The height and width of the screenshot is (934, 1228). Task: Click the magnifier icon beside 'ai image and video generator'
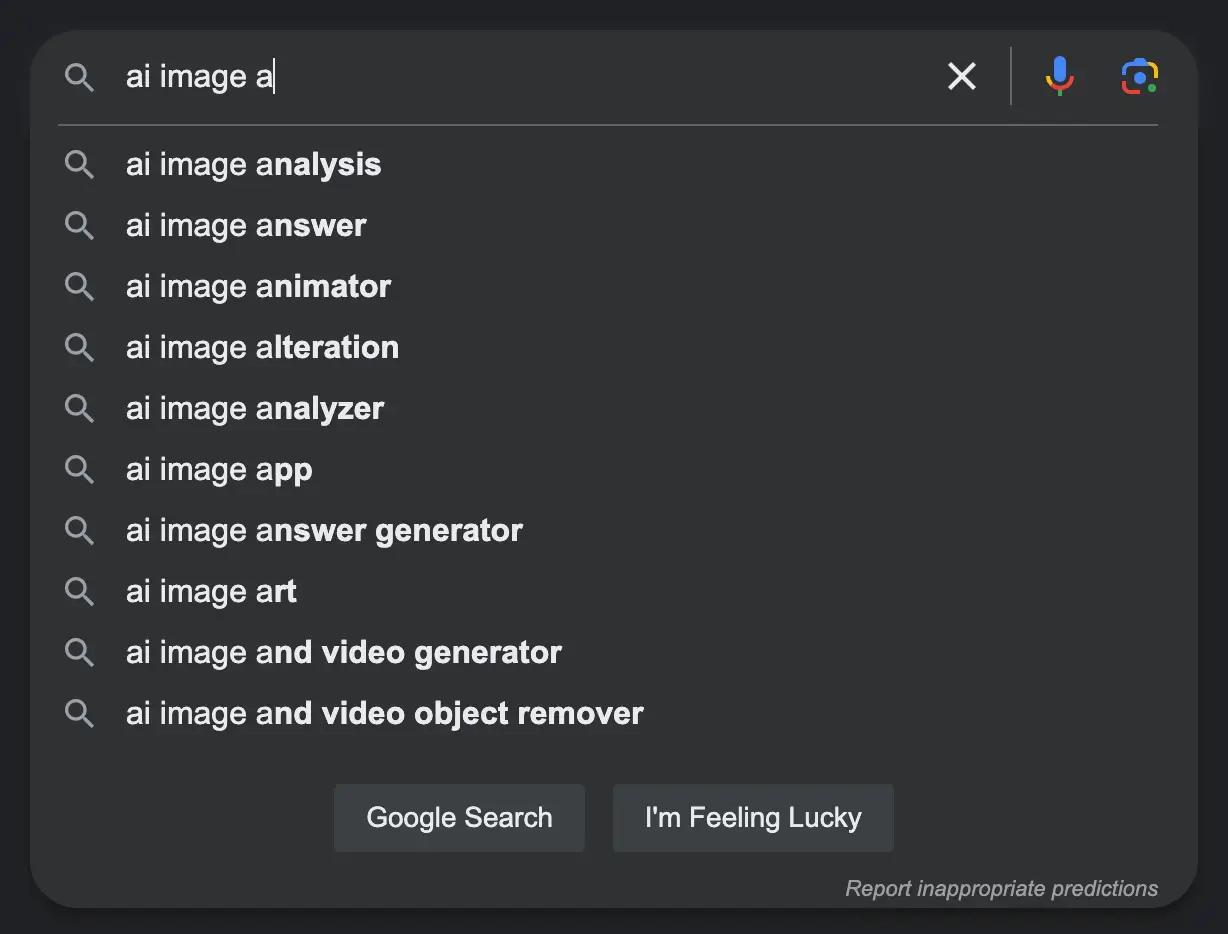point(79,653)
